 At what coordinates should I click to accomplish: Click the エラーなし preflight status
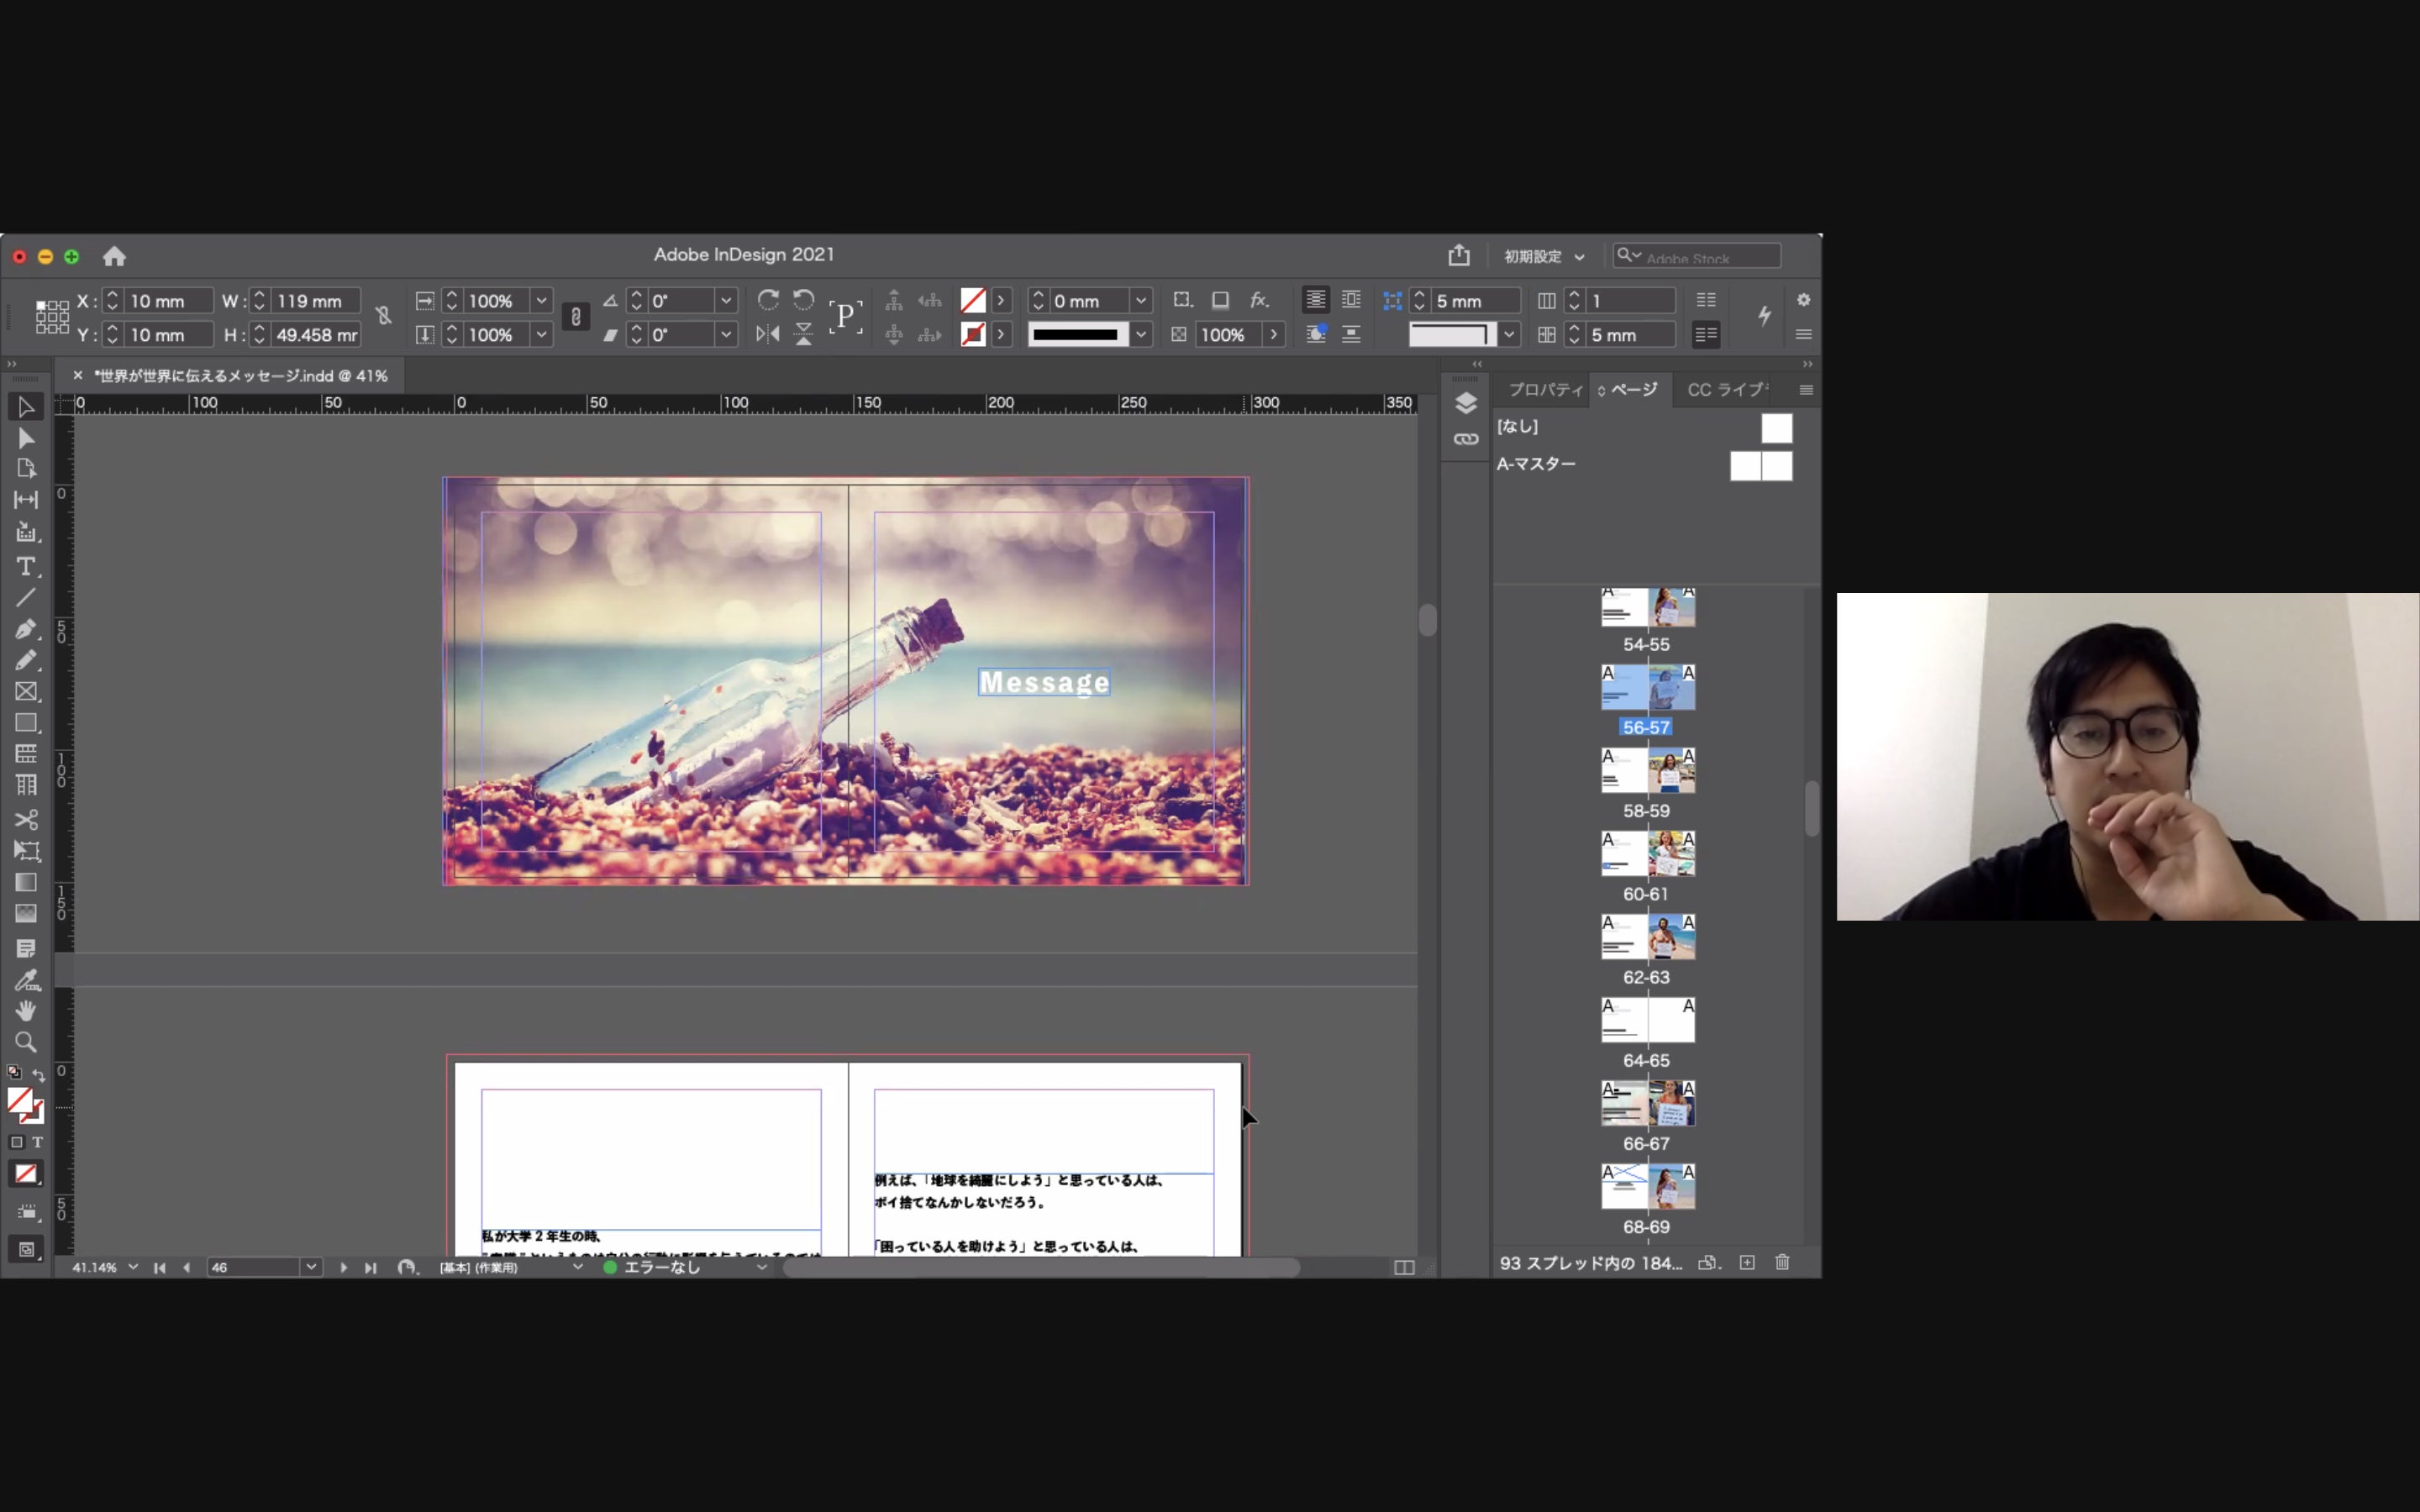click(x=661, y=1267)
